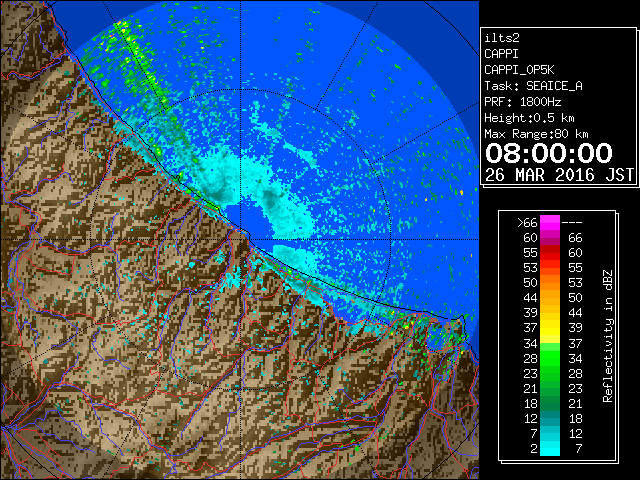Click the green 28–34 dBZ legend swatch
The image size is (640, 480).
pyautogui.click(x=550, y=358)
